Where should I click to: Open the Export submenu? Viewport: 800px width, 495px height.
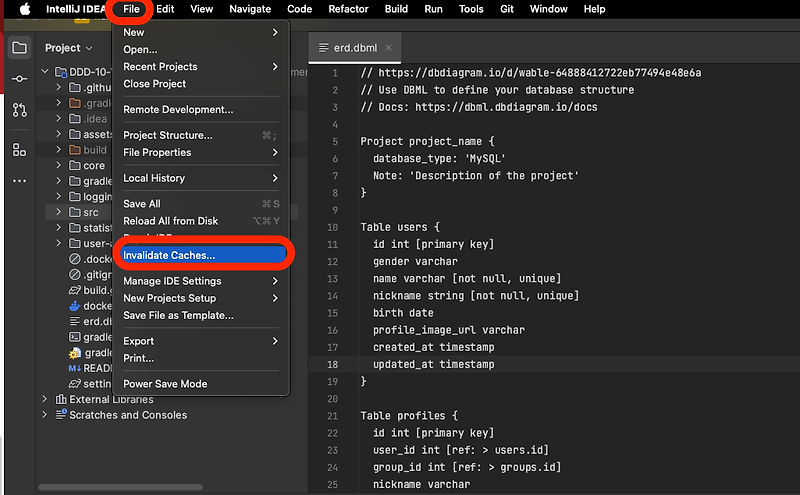click(201, 341)
